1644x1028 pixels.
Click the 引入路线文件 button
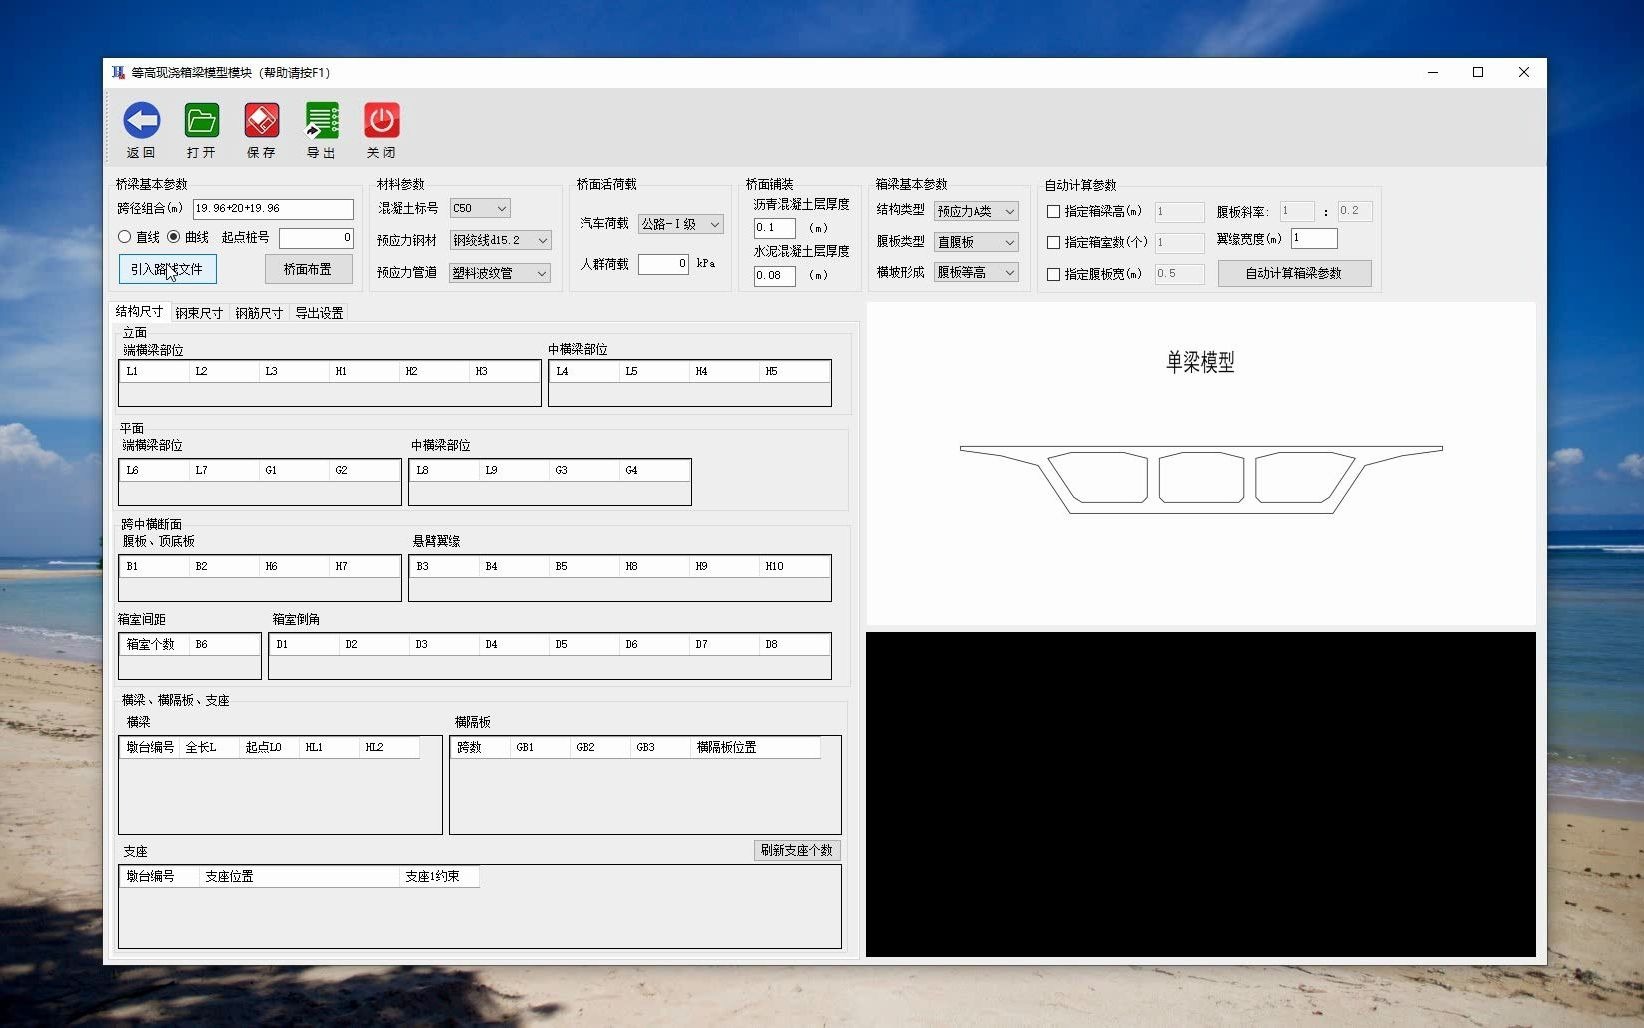[x=166, y=269]
